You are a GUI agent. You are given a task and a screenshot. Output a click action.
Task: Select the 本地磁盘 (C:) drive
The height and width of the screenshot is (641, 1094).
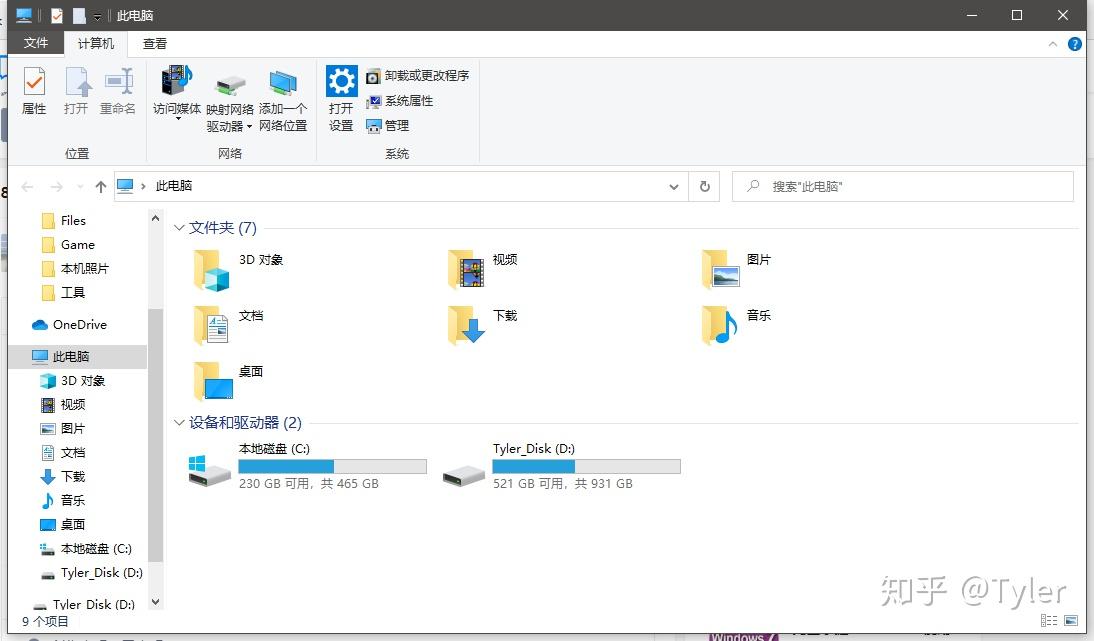click(x=307, y=466)
